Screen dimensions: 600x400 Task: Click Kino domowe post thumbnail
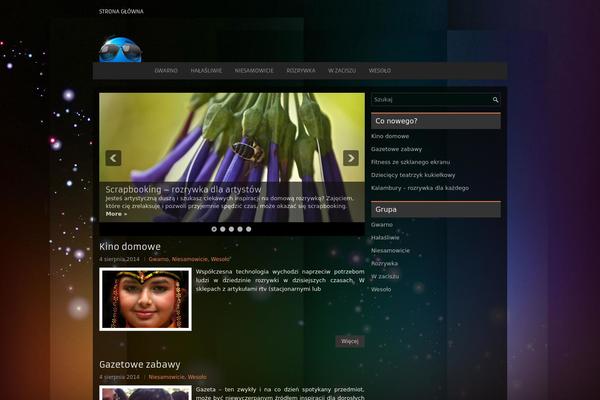(145, 299)
